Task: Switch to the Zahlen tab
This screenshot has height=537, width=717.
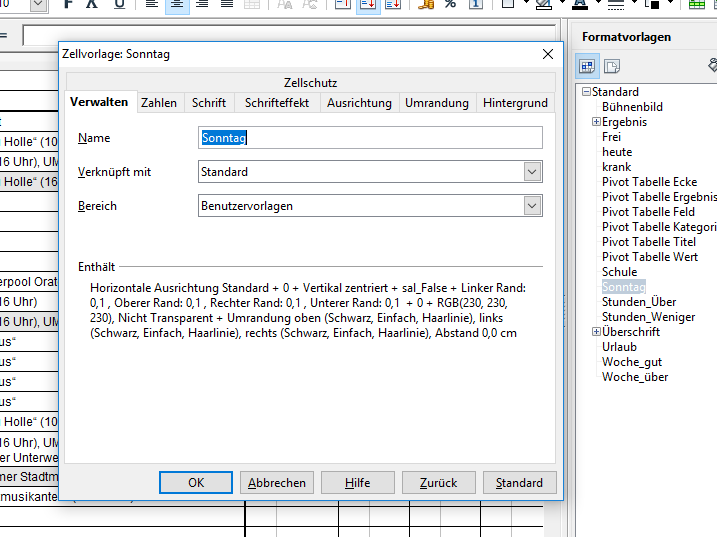Action: (x=159, y=103)
